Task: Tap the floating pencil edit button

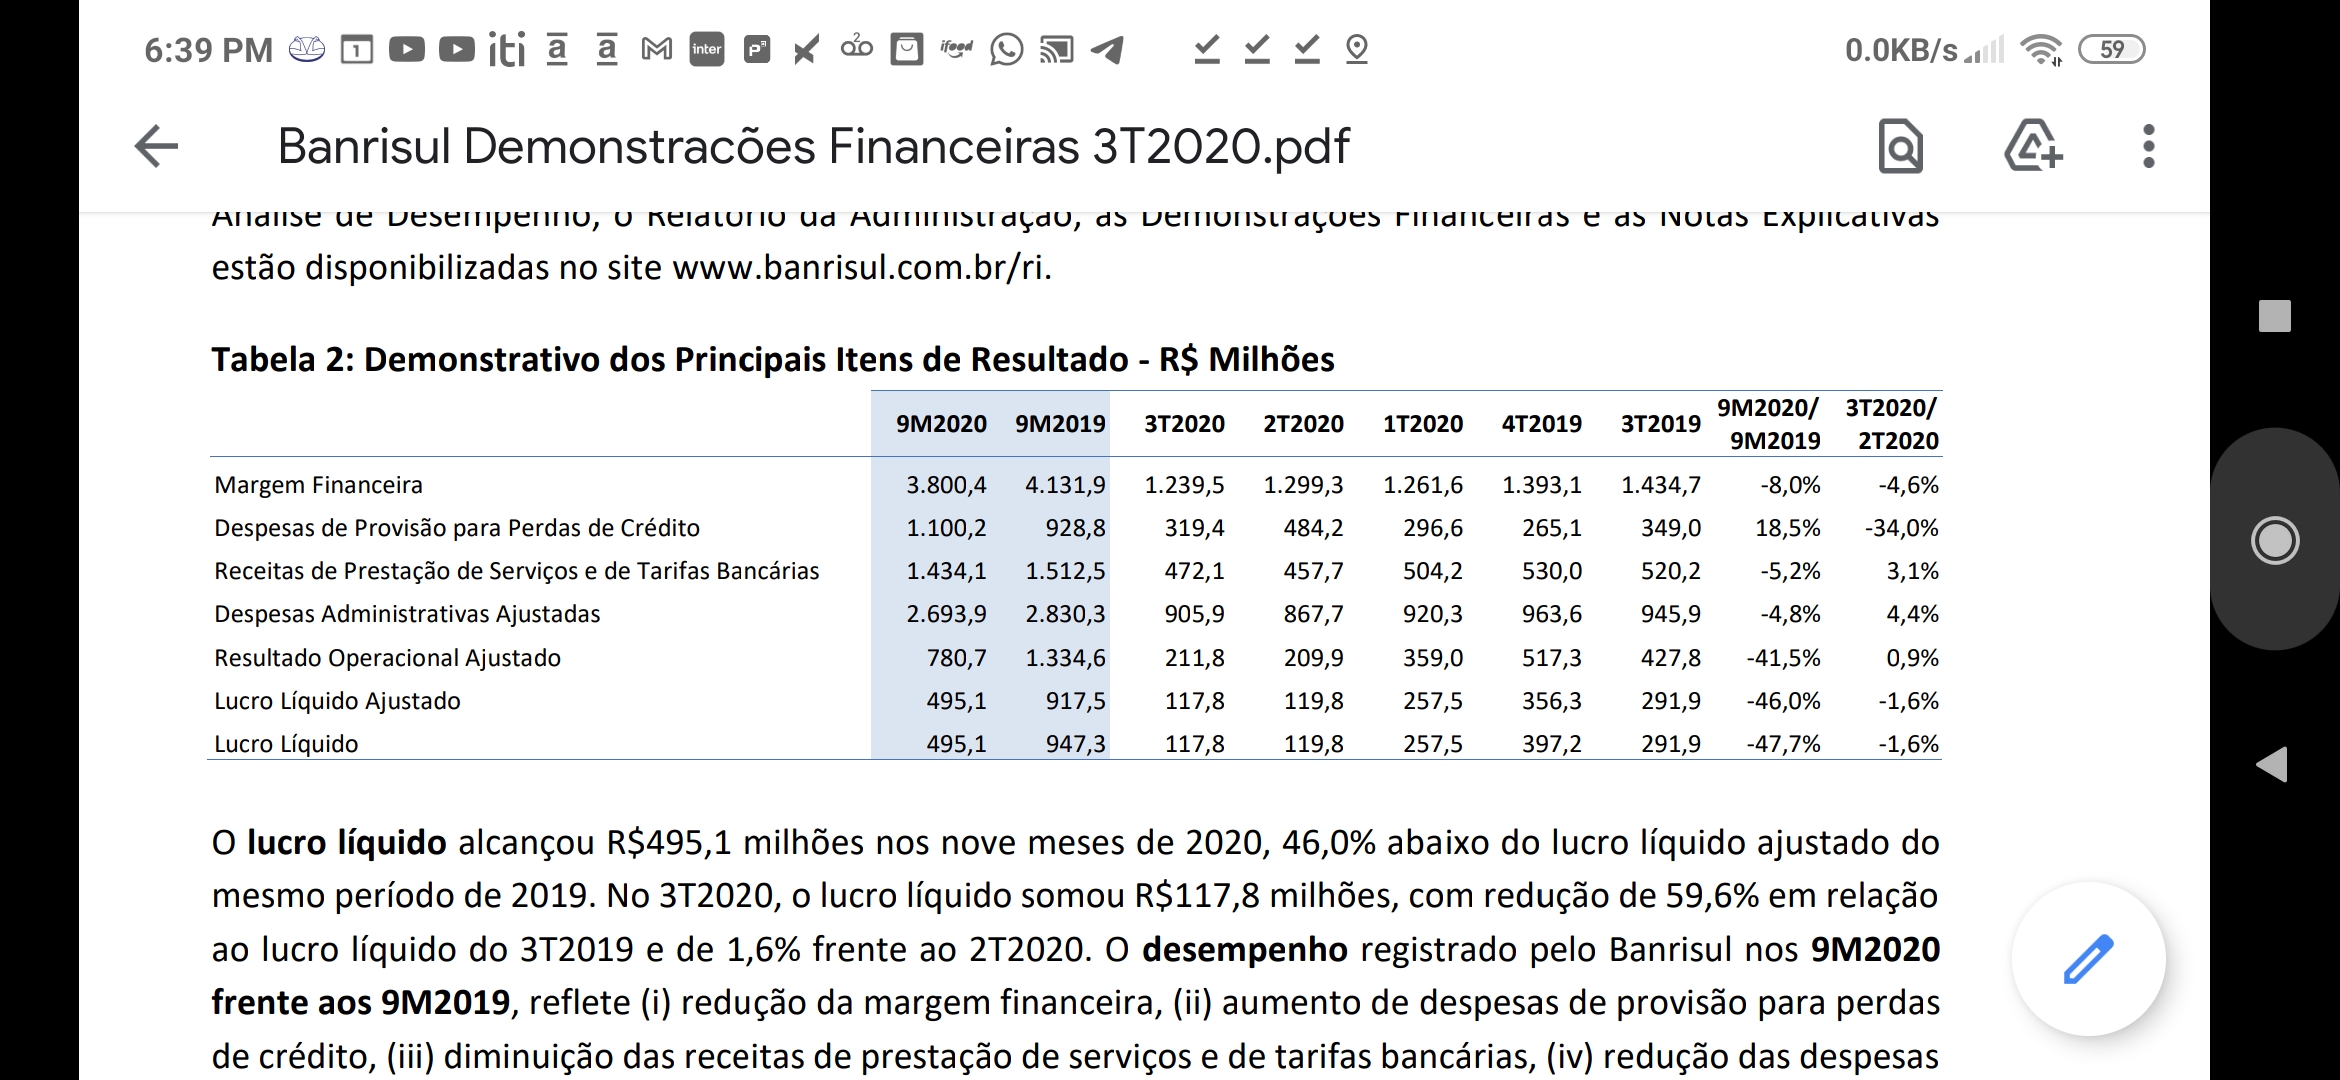Action: click(2089, 959)
